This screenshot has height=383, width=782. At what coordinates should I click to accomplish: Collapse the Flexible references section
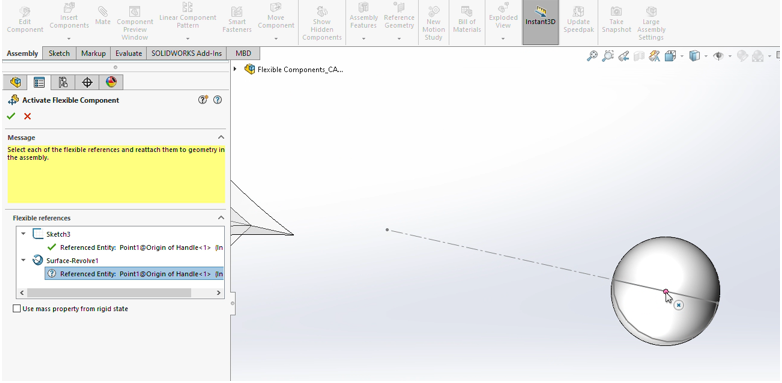tap(221, 218)
